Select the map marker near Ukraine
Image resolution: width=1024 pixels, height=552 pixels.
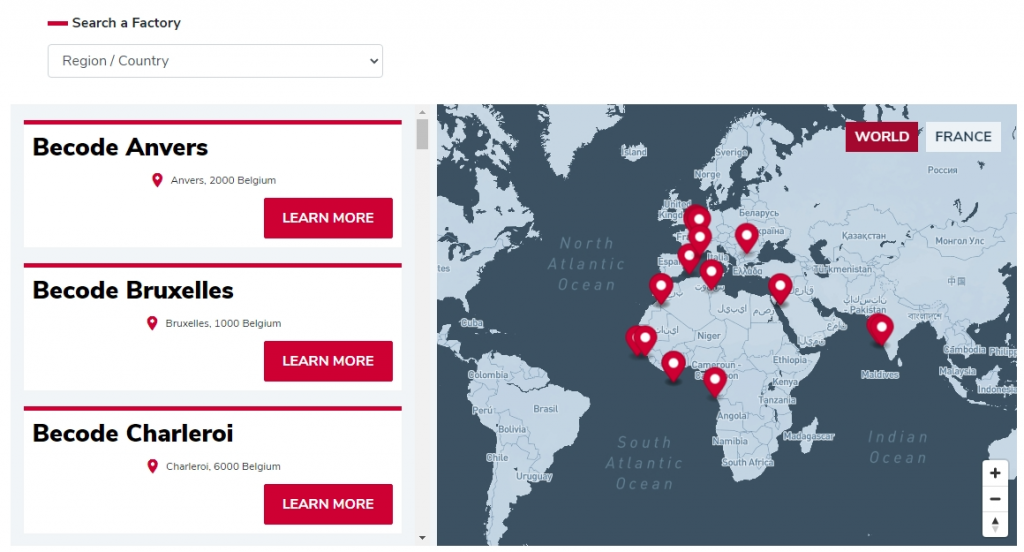click(746, 238)
